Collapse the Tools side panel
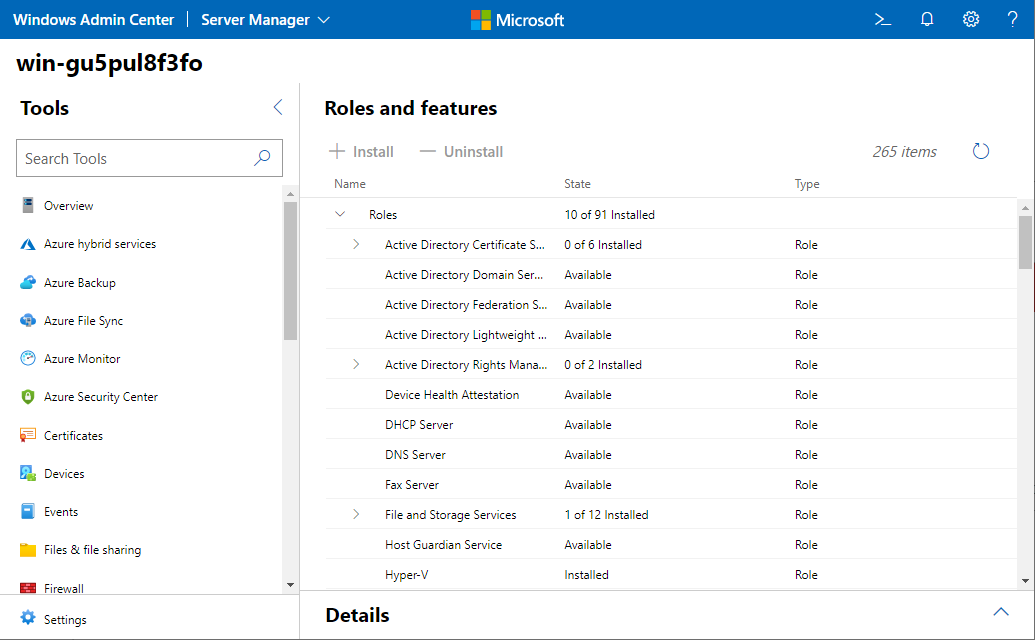Screen dimensions: 1035x640 point(278,108)
